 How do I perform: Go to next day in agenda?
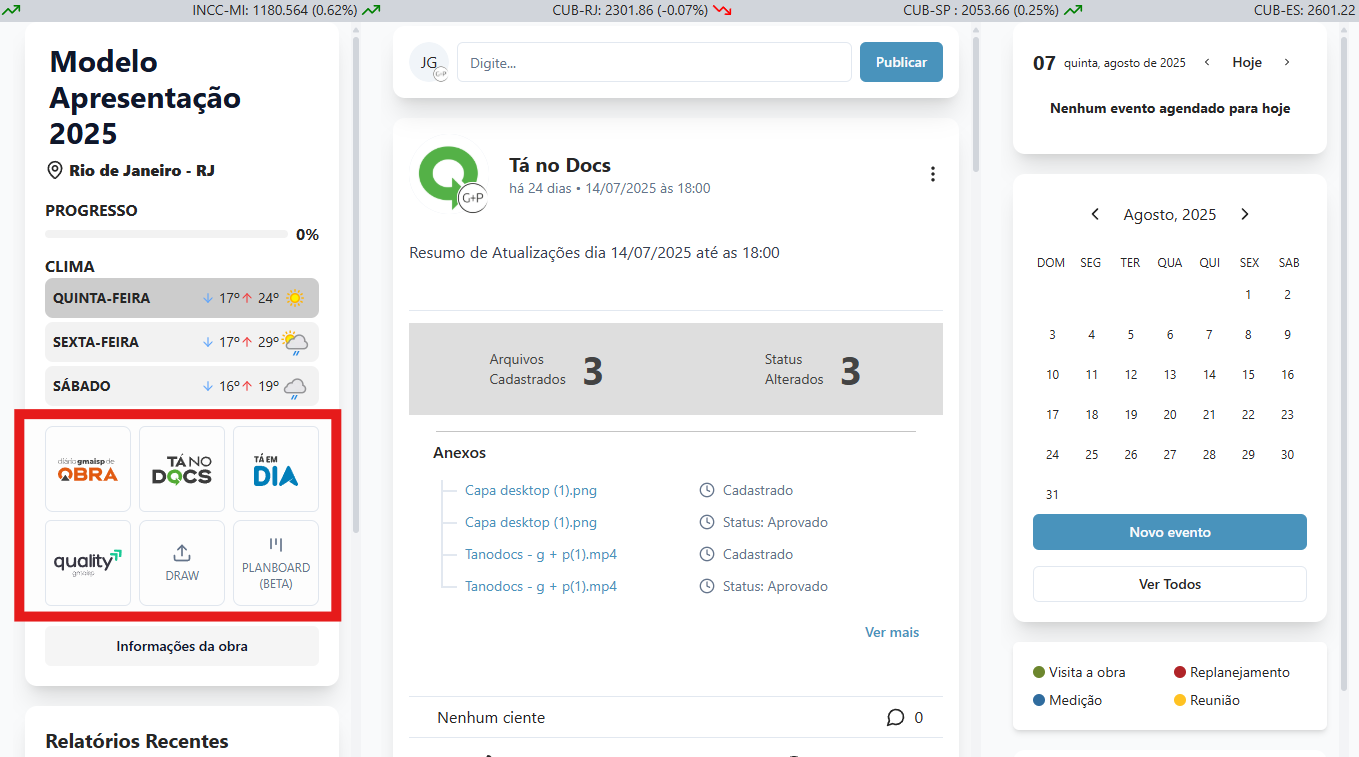(1287, 62)
